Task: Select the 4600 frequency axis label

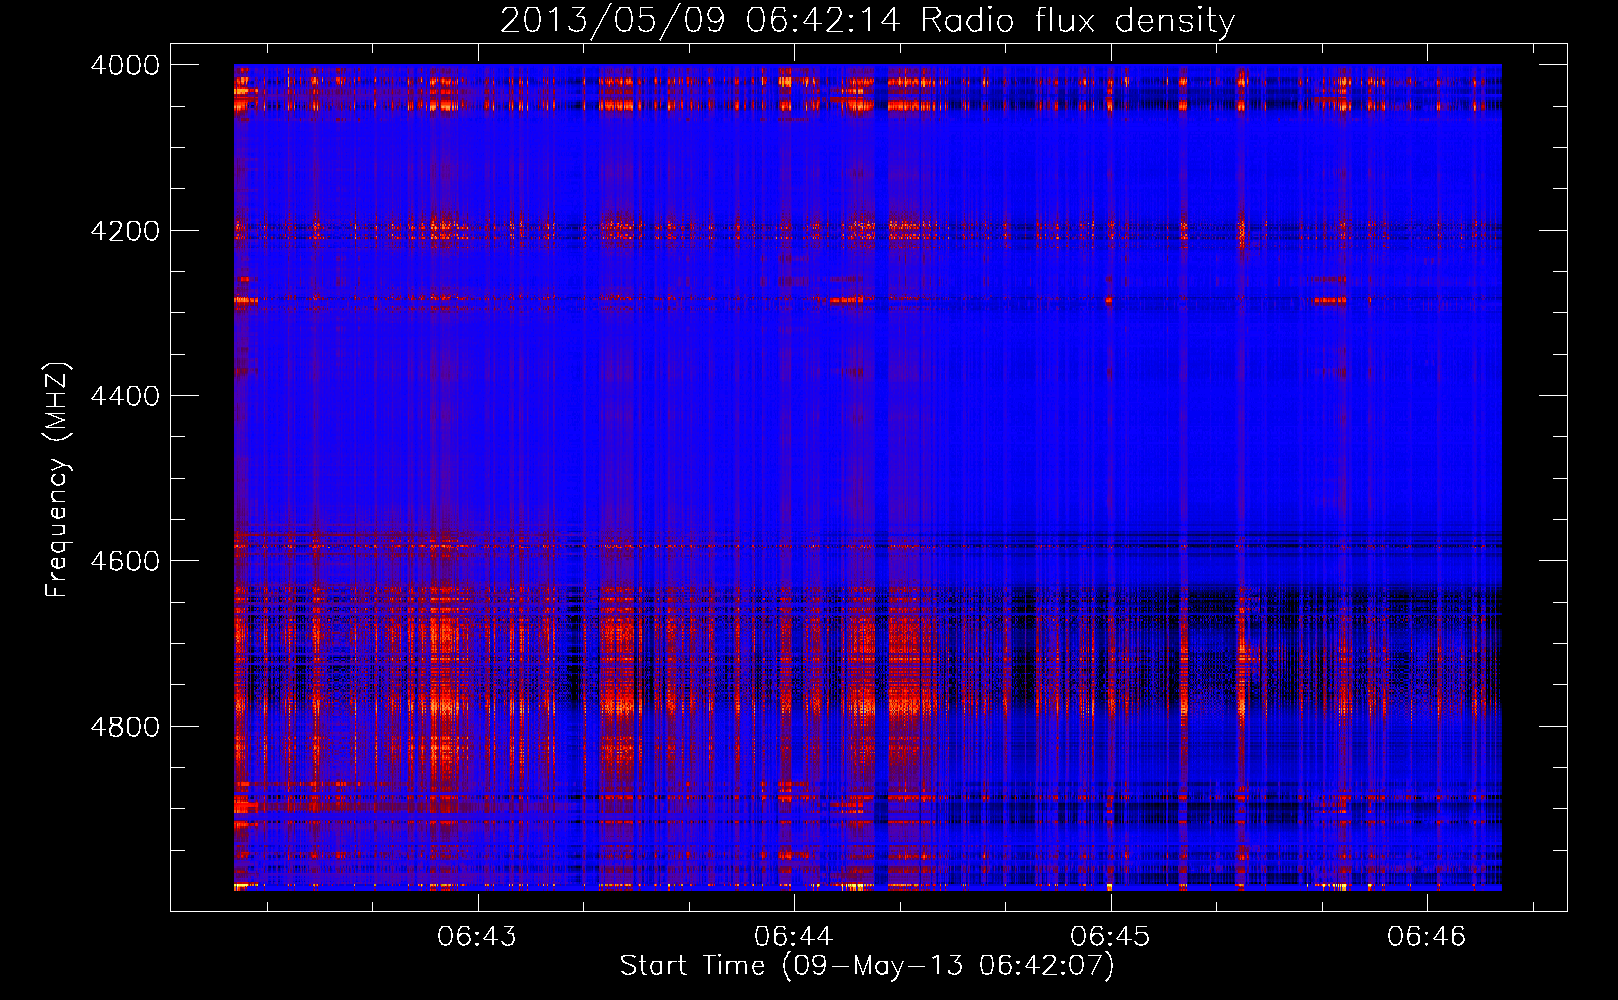Action: (125, 561)
